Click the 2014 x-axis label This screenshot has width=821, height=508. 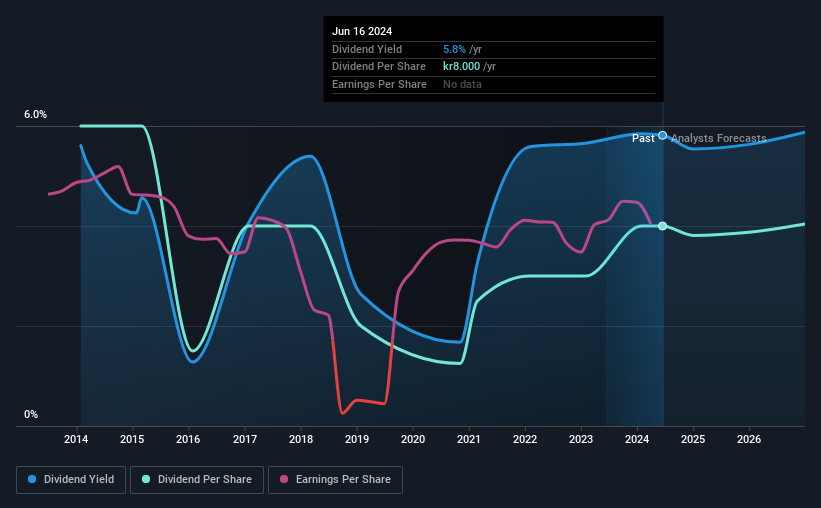pos(76,439)
